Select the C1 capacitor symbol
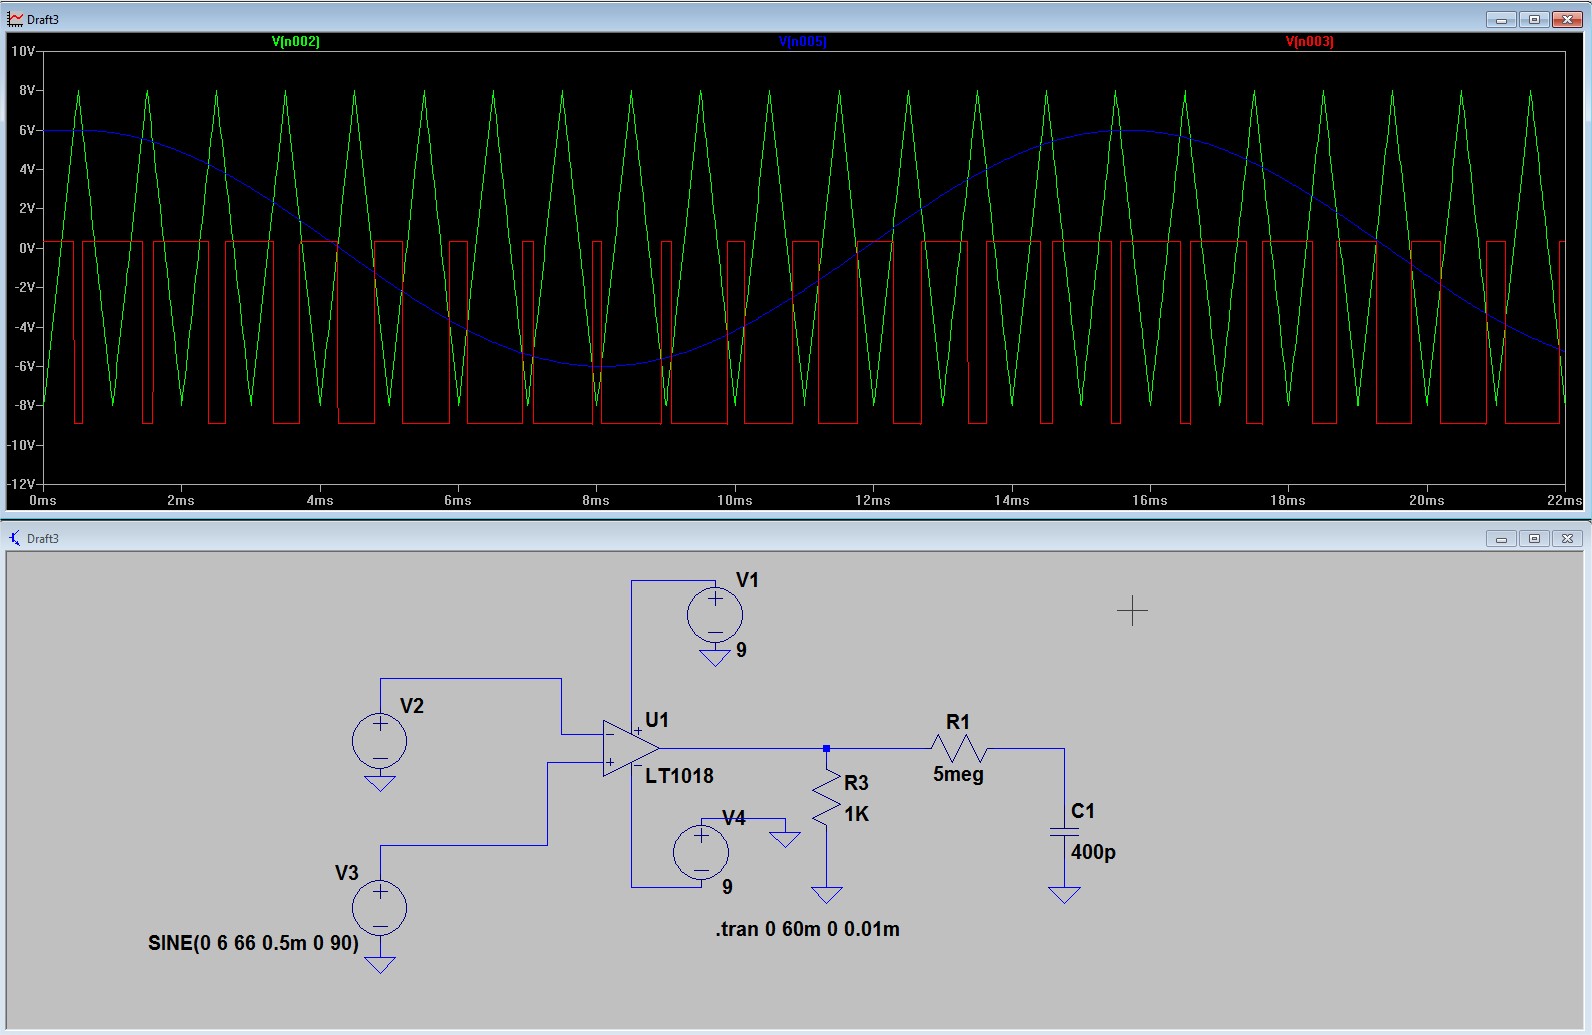Viewport: 1592px width, 1035px height. 1064,833
